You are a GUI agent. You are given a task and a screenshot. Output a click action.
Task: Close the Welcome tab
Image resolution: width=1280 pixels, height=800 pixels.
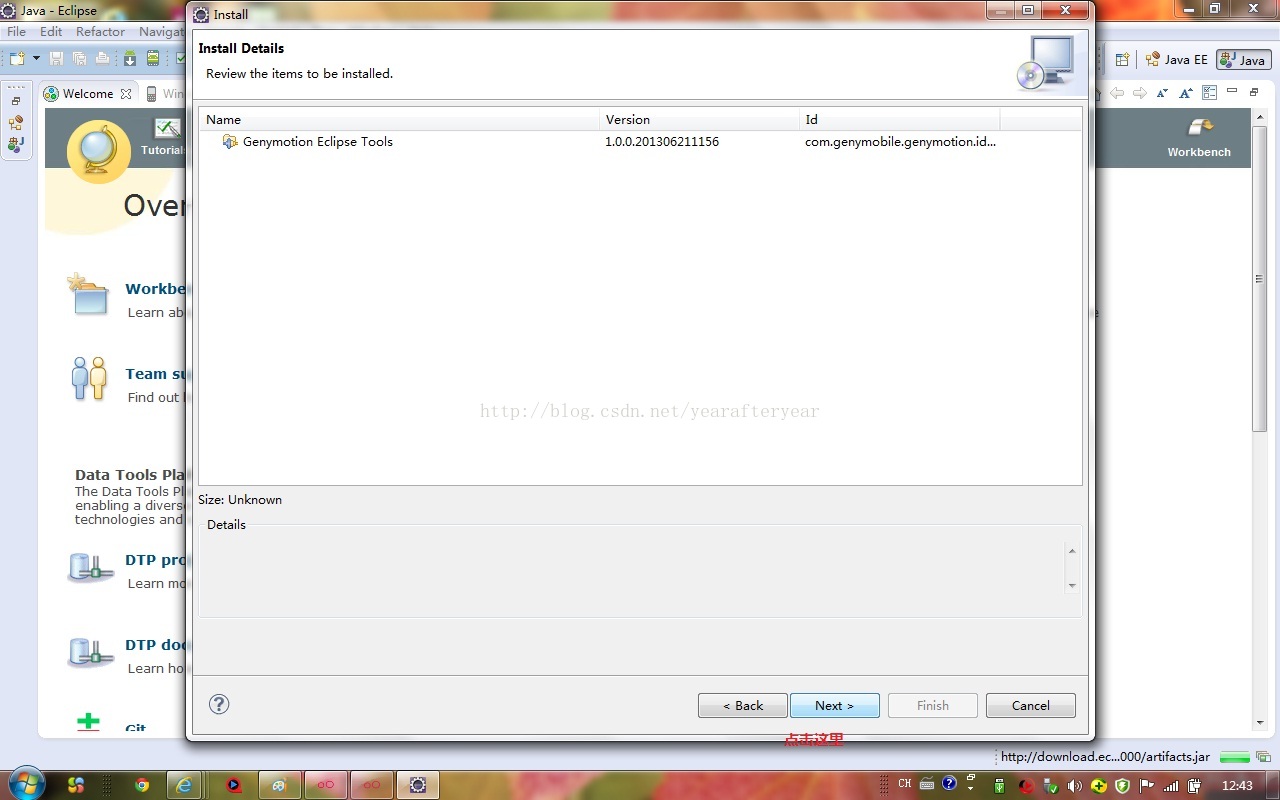(x=126, y=94)
